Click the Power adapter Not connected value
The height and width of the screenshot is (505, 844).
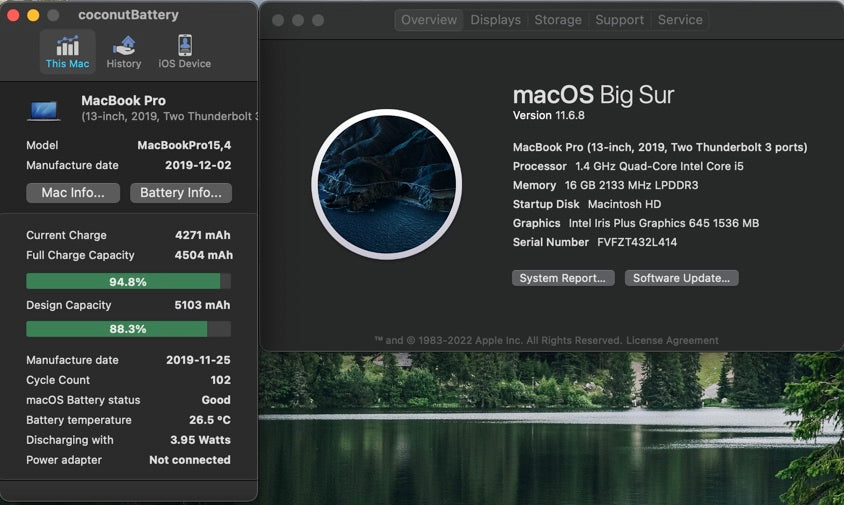(x=190, y=460)
